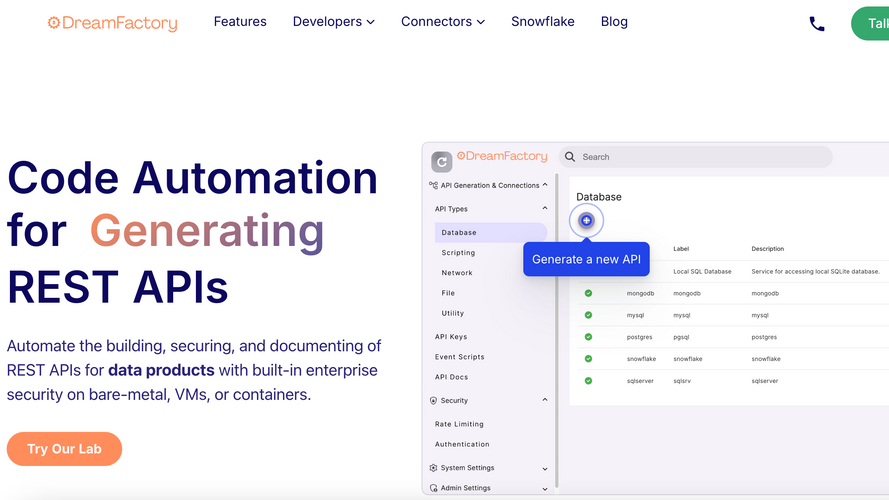The image size is (889, 500).
Task: Click the Generate a new API tooltip
Action: coord(586,259)
